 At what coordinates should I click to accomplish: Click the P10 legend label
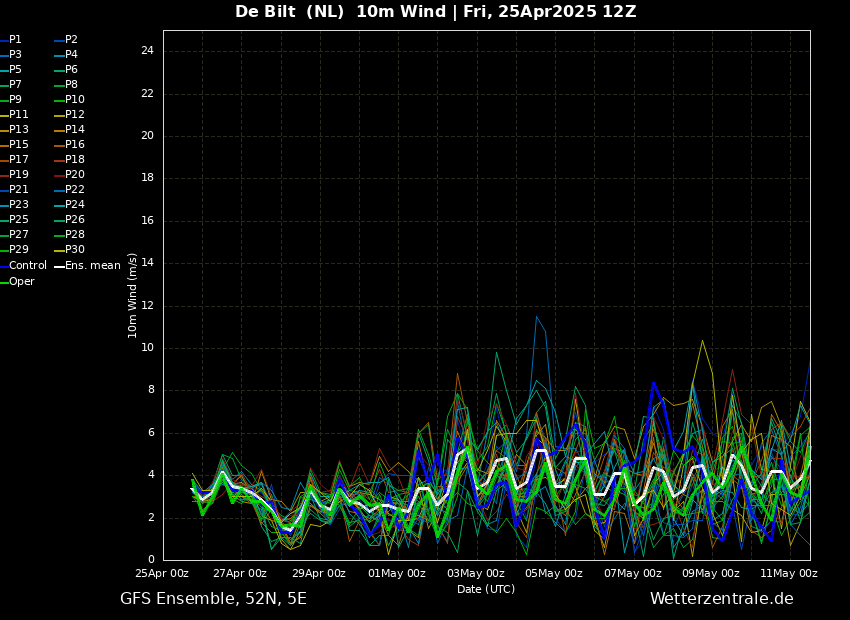74,100
